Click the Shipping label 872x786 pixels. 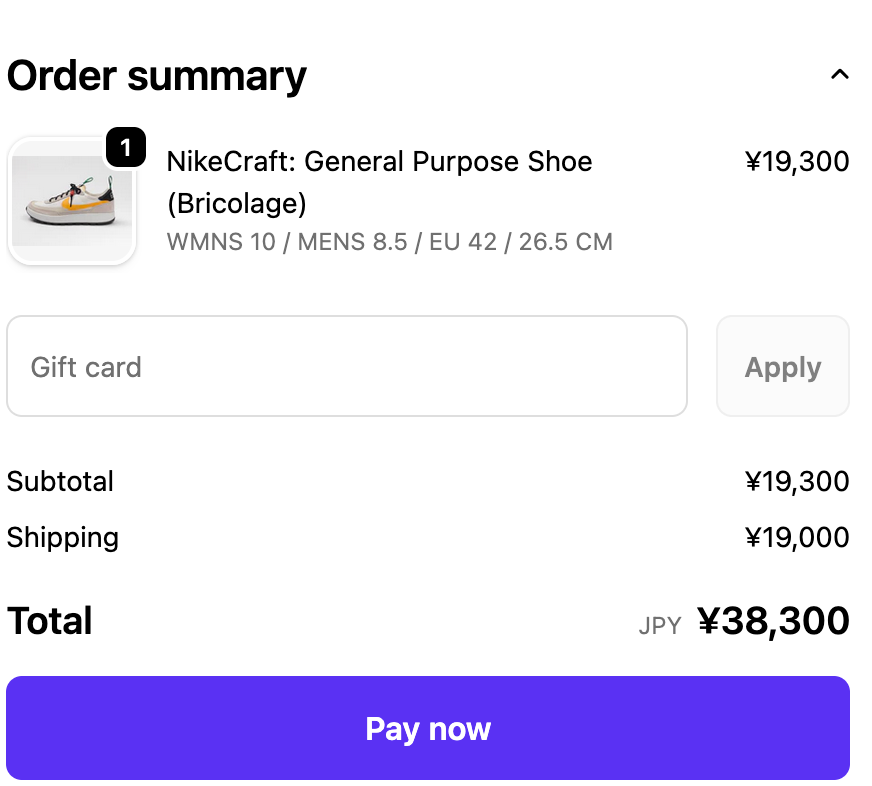[63, 537]
